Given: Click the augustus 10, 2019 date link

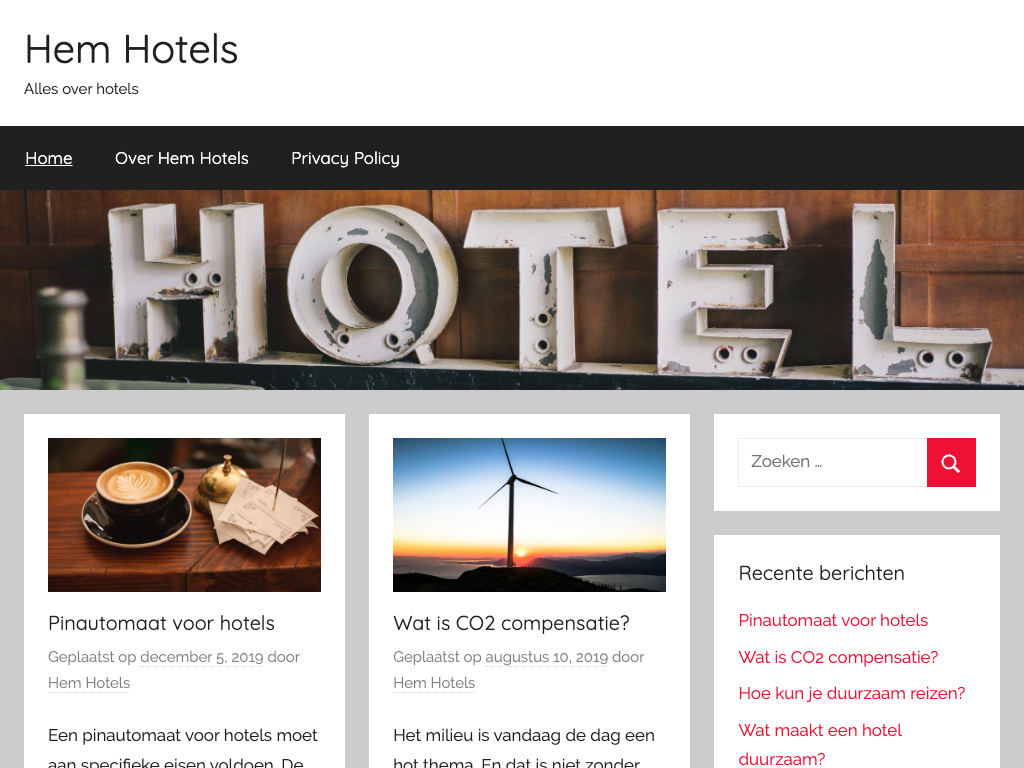Looking at the screenshot, I should coord(547,657).
